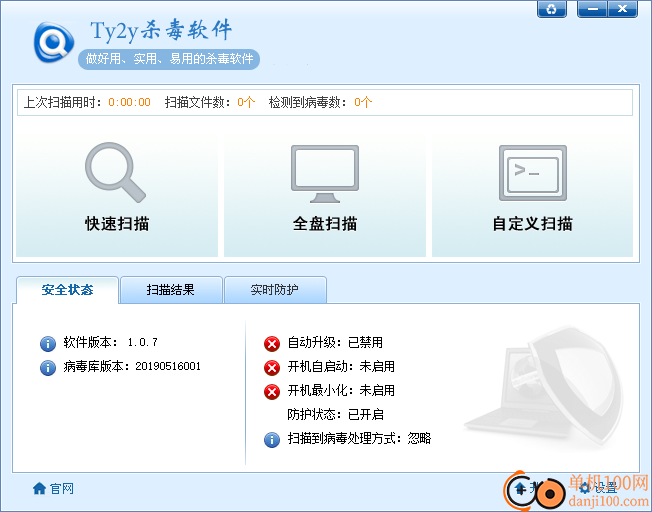Open the 设置 settings button
Image resolution: width=652 pixels, height=512 pixels.
coord(600,488)
